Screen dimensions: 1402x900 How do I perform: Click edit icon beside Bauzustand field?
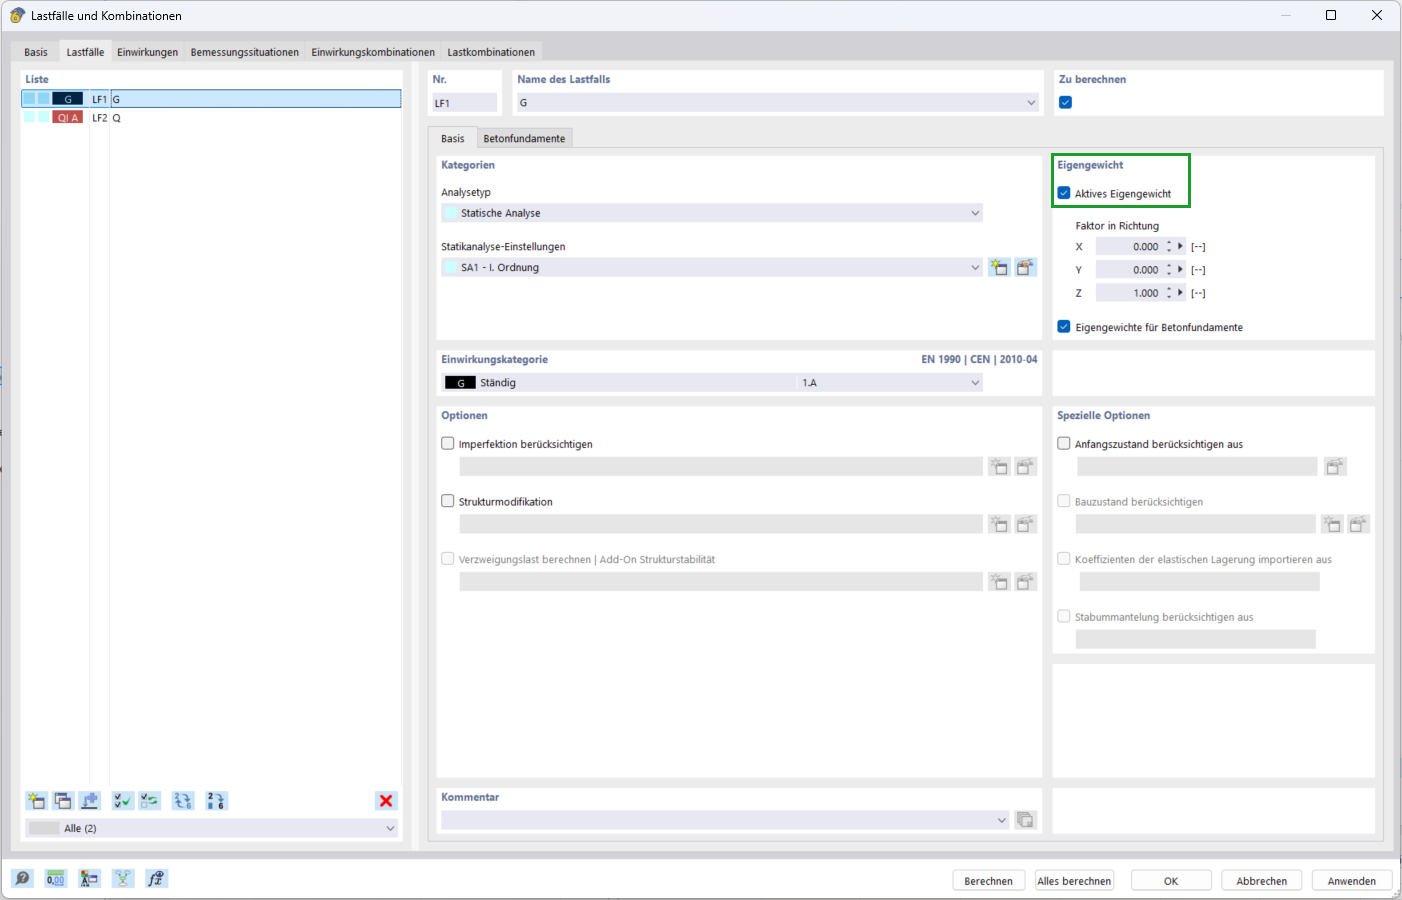click(1358, 524)
